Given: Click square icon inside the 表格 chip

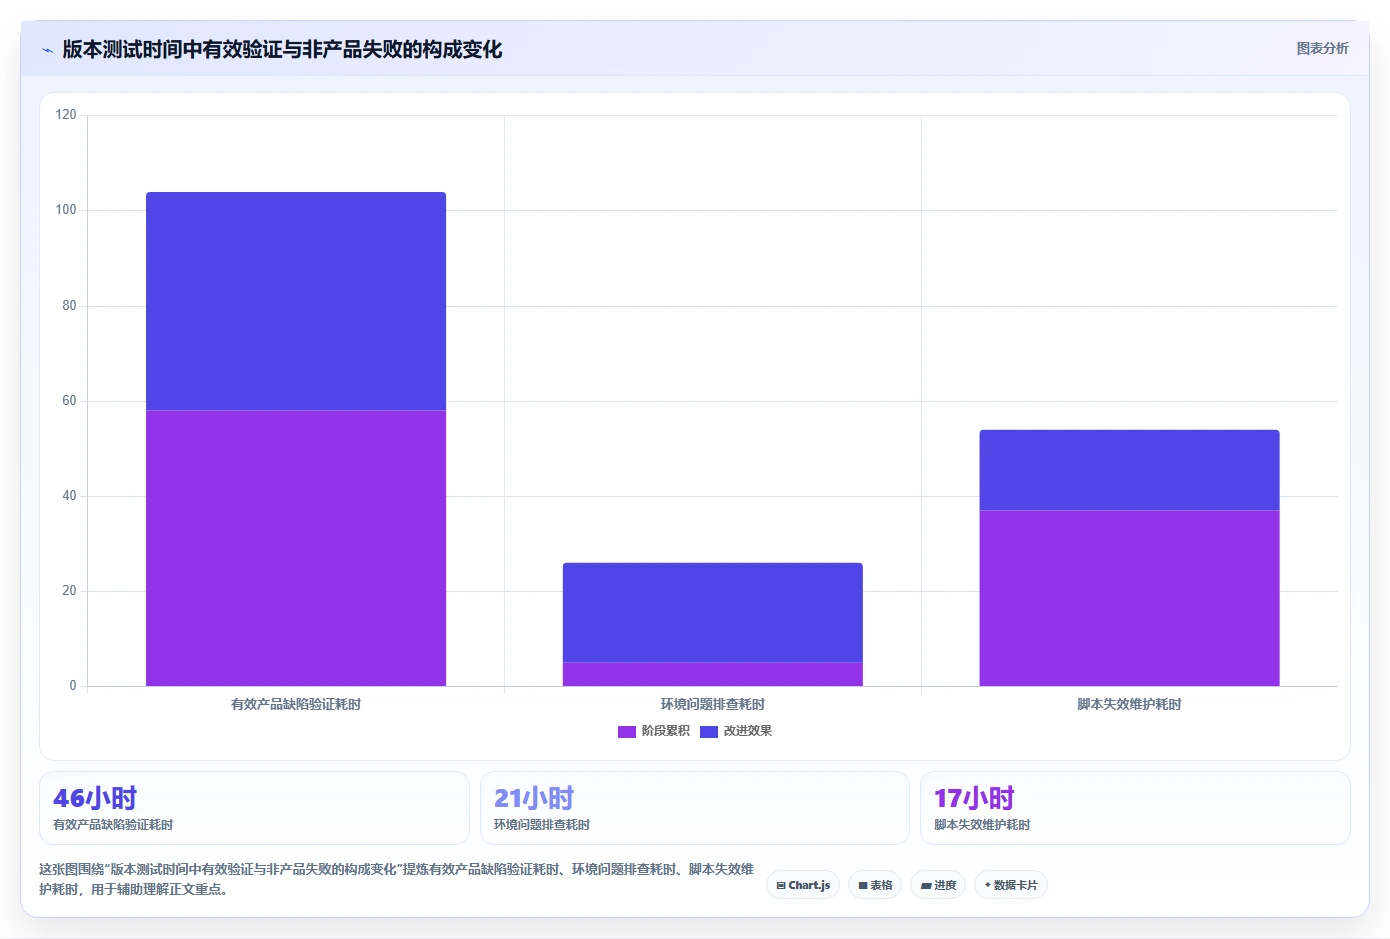Looking at the screenshot, I should 863,886.
